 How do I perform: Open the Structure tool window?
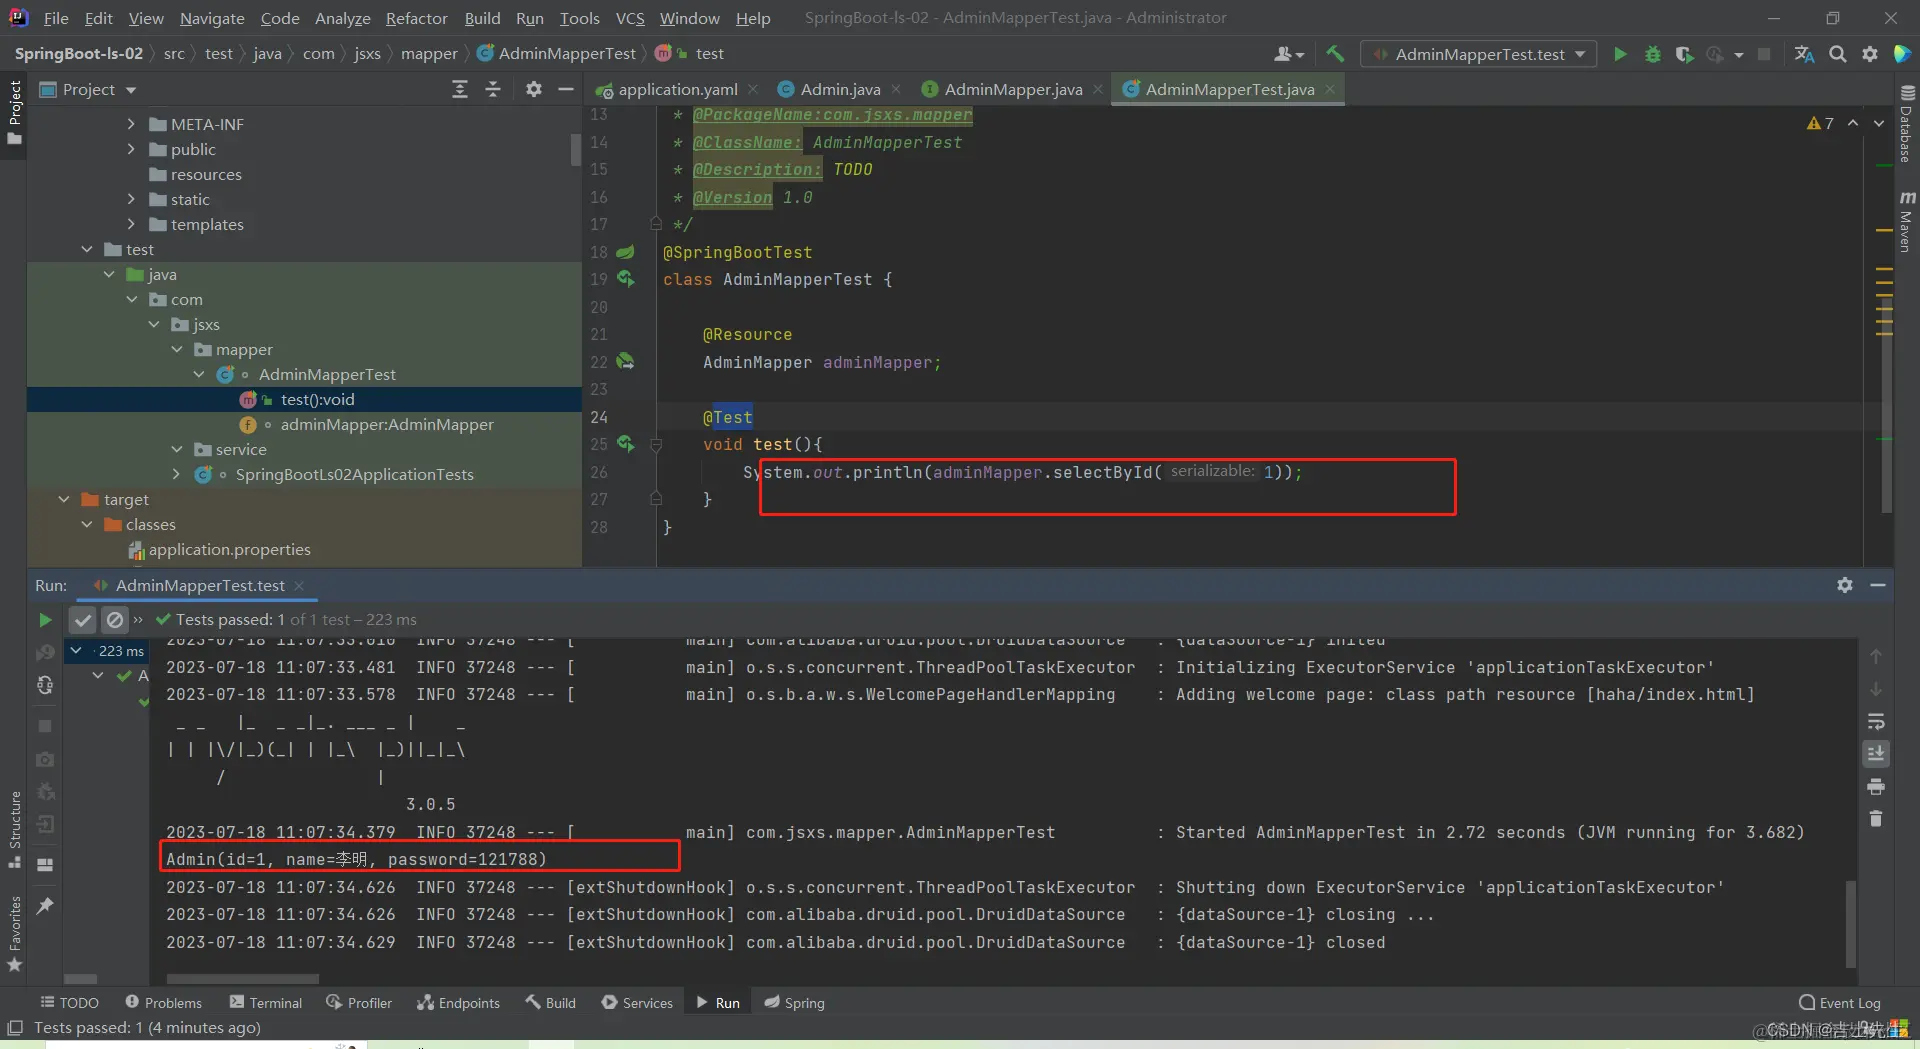15,829
